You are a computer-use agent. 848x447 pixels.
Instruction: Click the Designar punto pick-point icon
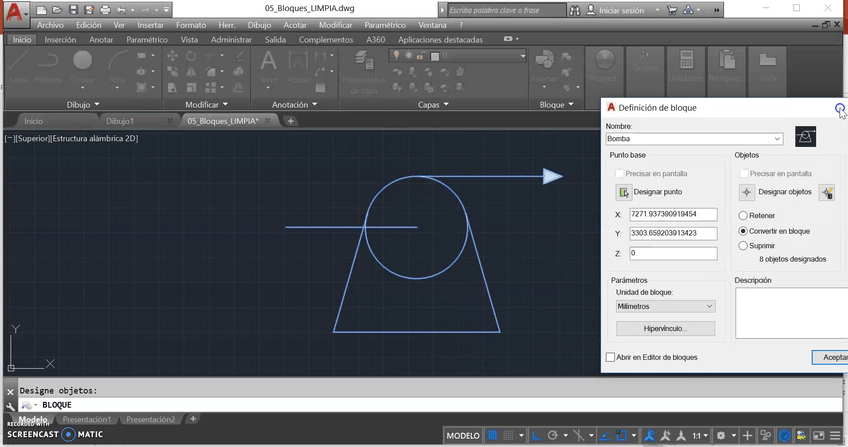pos(624,192)
